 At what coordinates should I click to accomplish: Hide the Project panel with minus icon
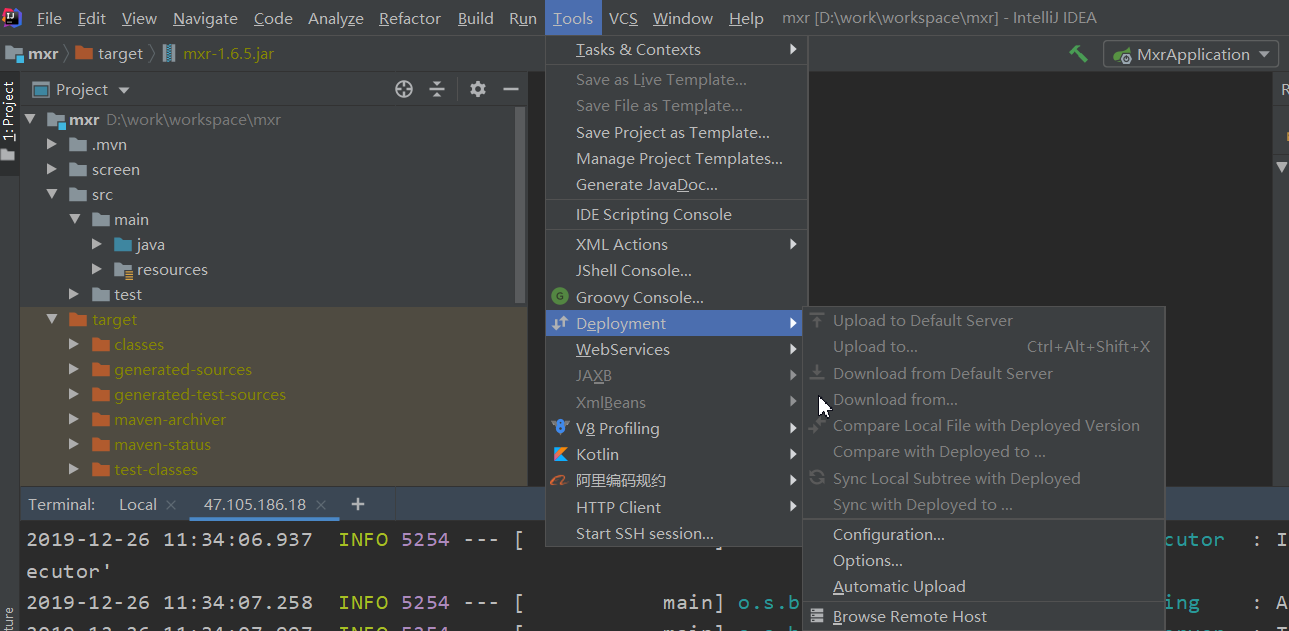(x=511, y=89)
